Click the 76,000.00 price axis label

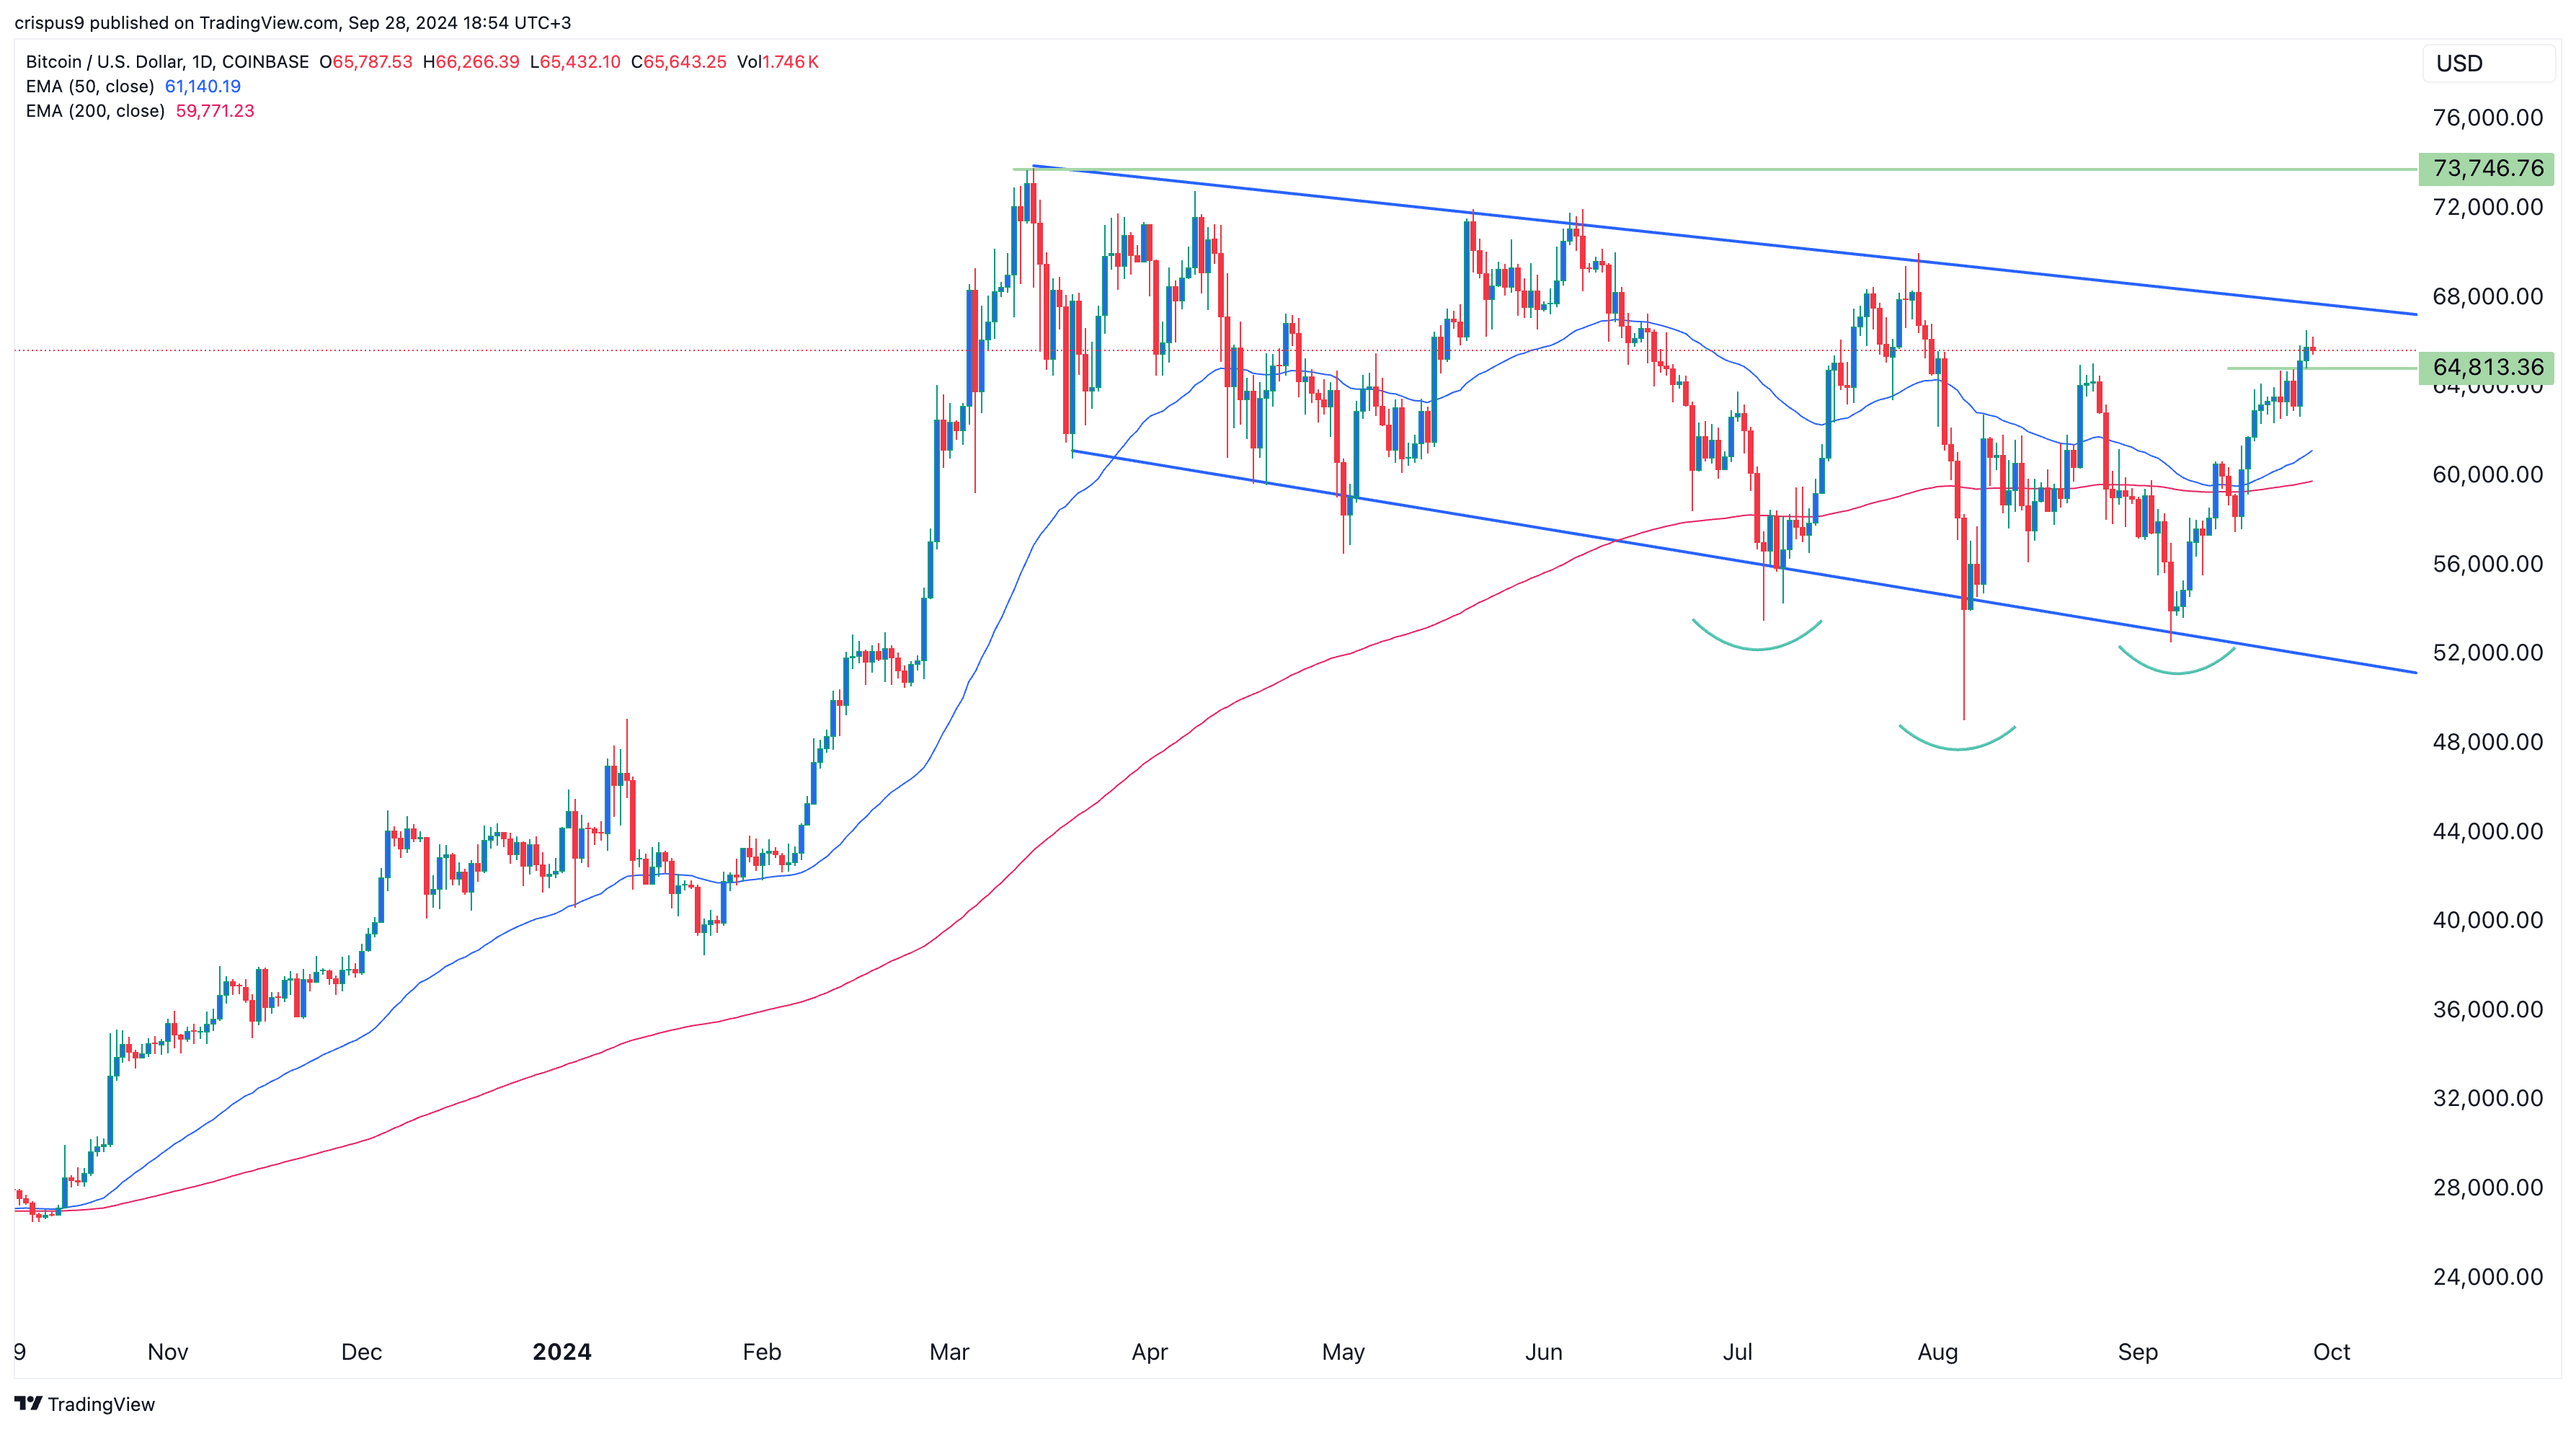[x=2487, y=118]
